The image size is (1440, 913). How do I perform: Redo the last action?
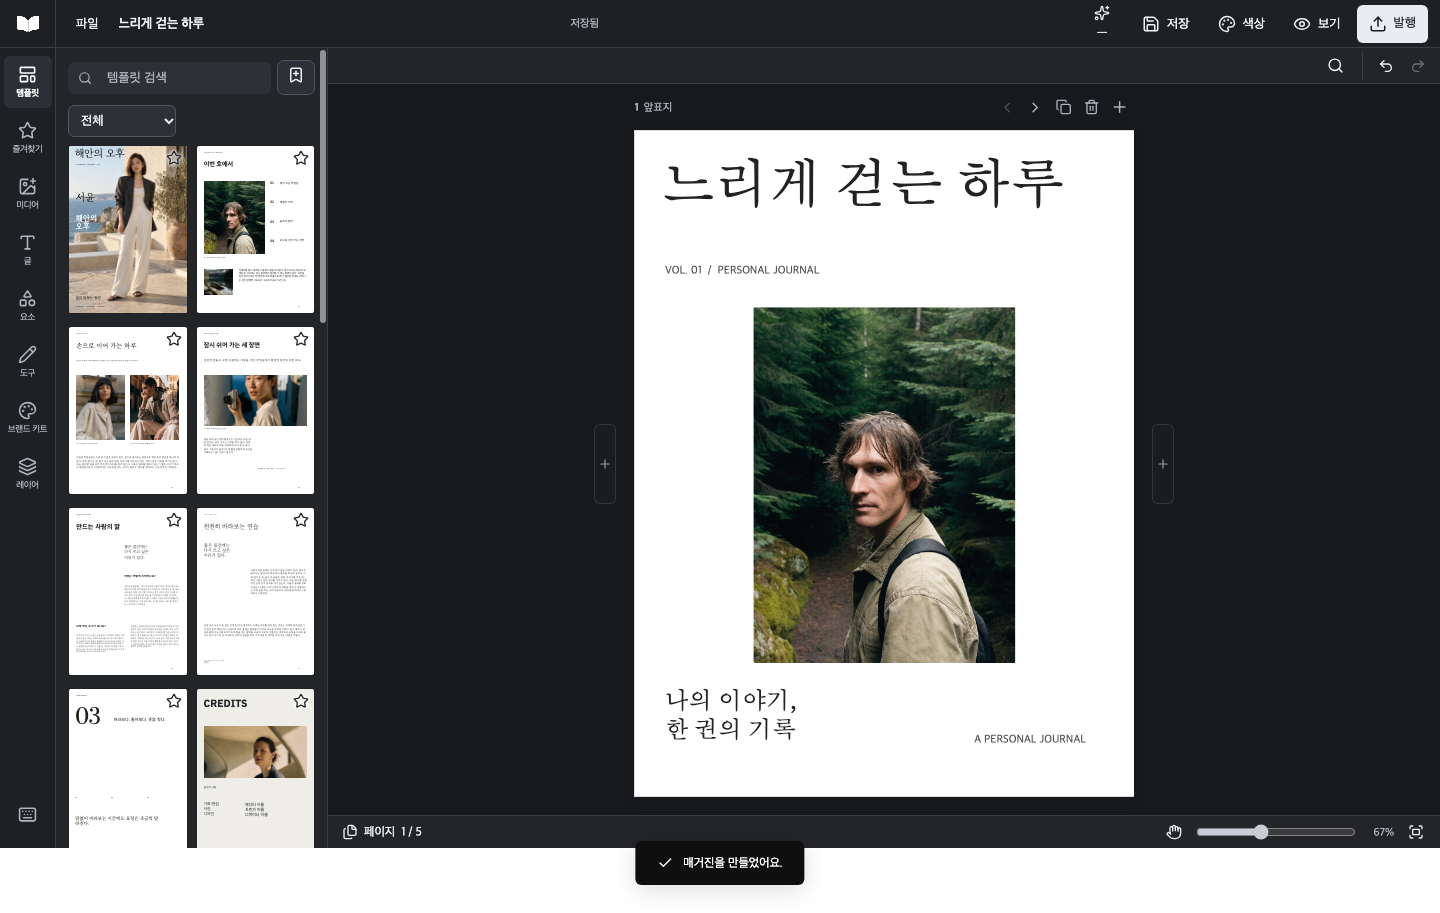coord(1418,66)
